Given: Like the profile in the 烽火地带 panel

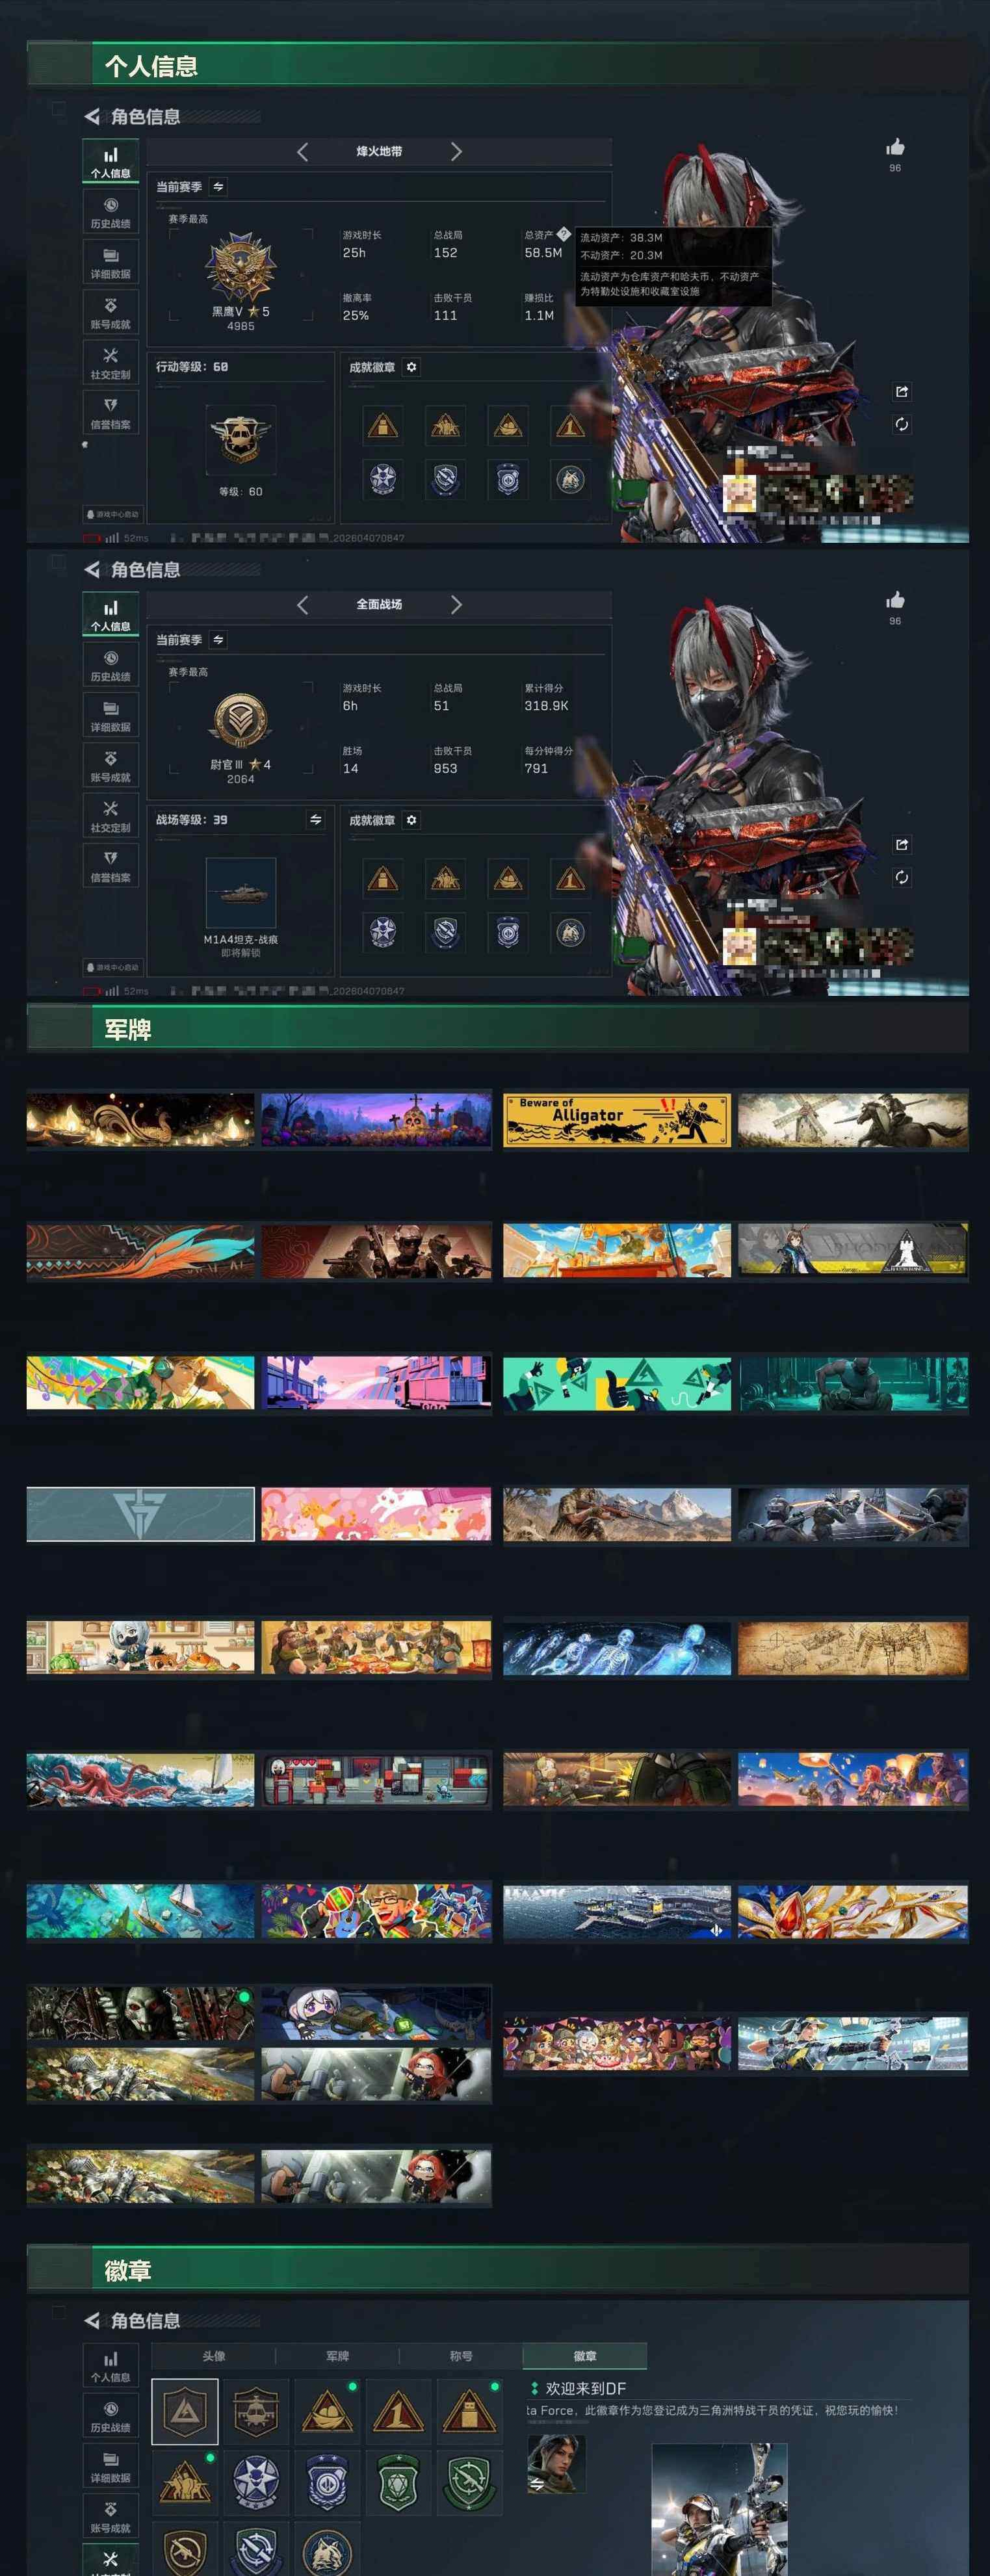Looking at the screenshot, I should 895,148.
